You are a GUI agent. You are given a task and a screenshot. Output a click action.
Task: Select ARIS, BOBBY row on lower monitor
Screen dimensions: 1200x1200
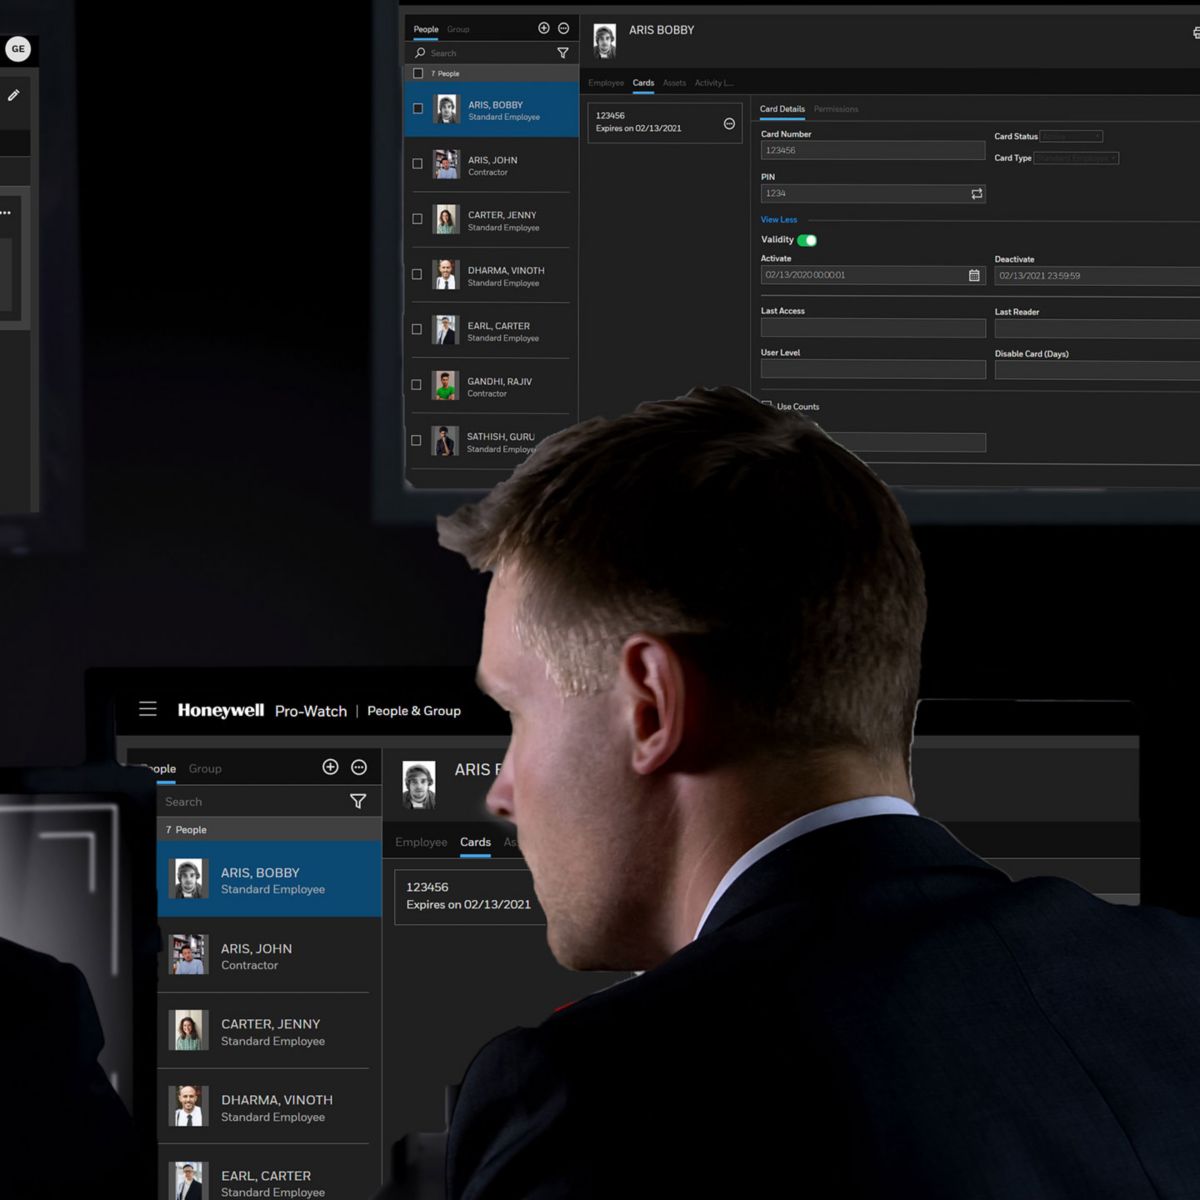269,879
